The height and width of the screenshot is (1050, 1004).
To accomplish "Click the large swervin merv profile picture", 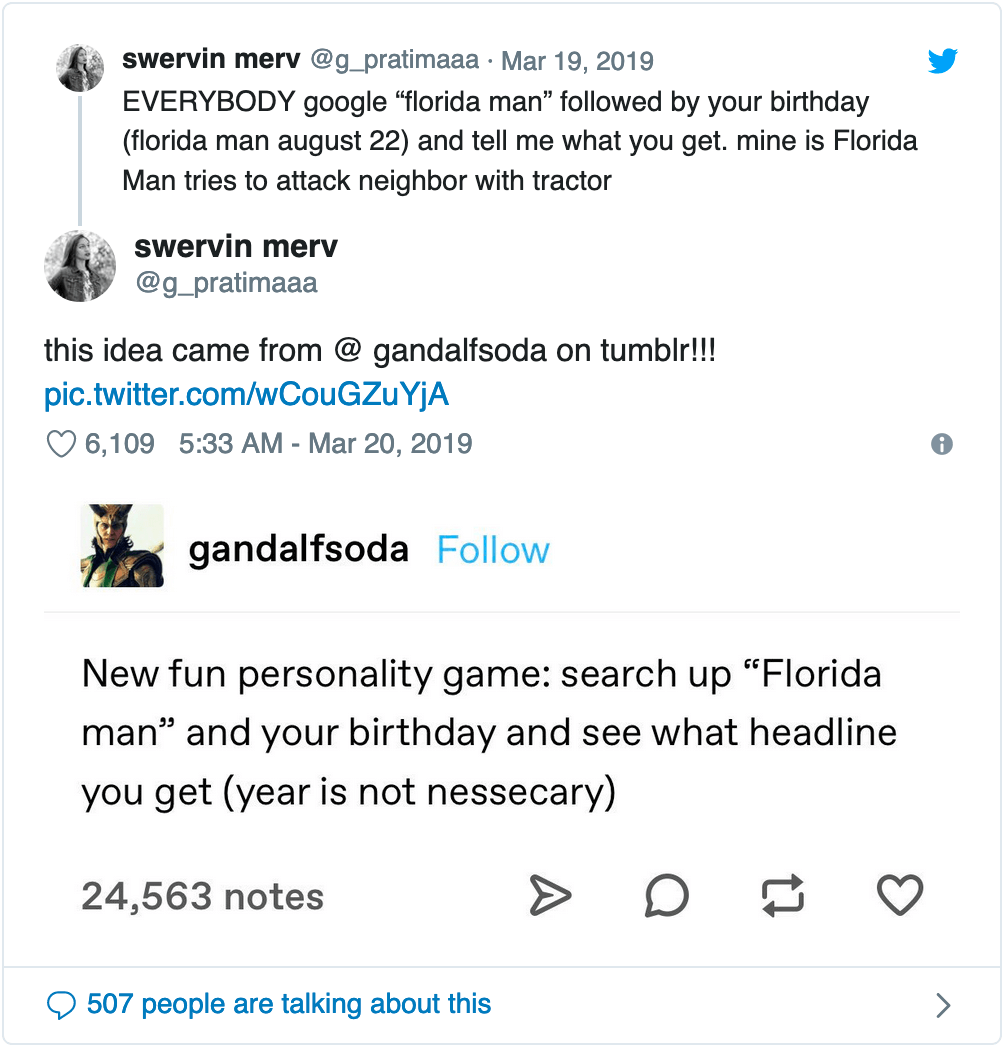I will [x=80, y=266].
